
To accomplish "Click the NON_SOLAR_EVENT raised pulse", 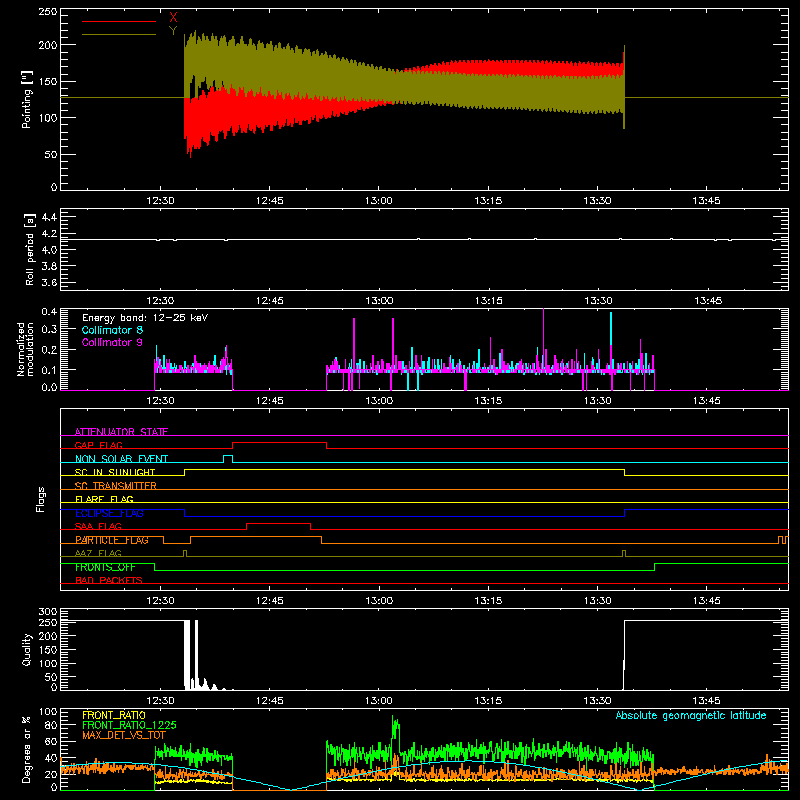I will (x=228, y=456).
